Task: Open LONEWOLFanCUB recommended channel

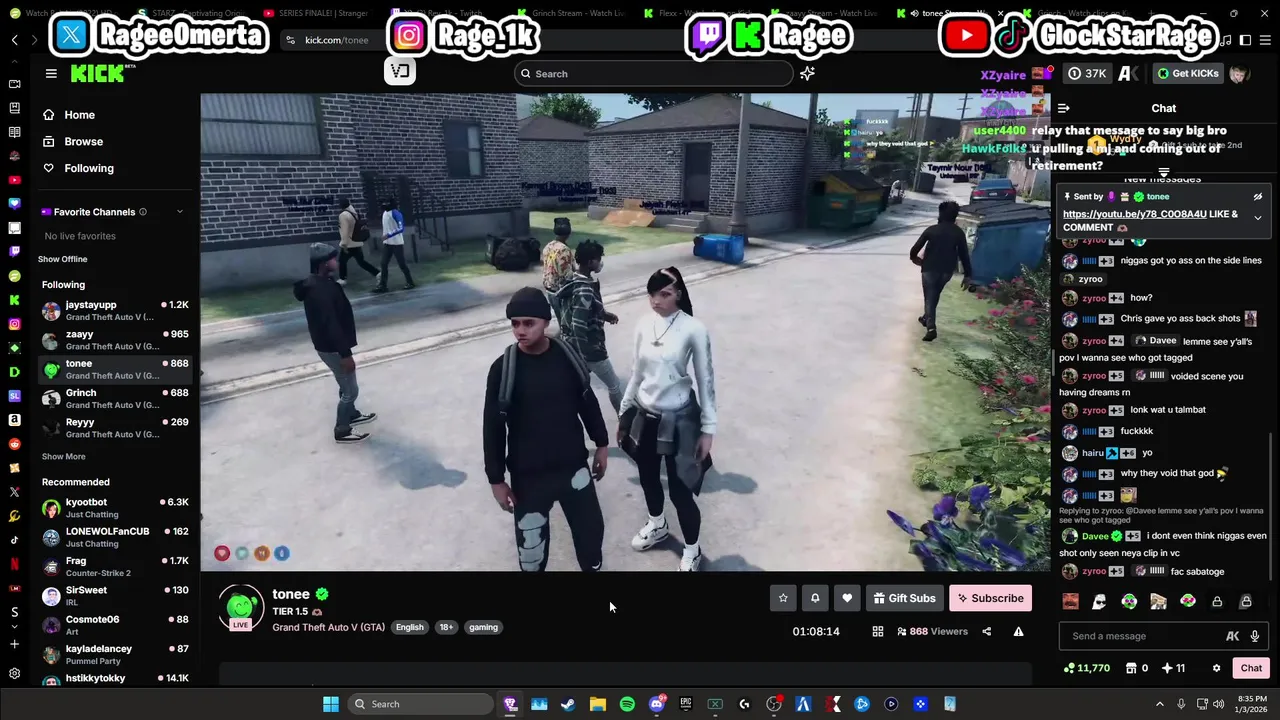Action: point(115,537)
